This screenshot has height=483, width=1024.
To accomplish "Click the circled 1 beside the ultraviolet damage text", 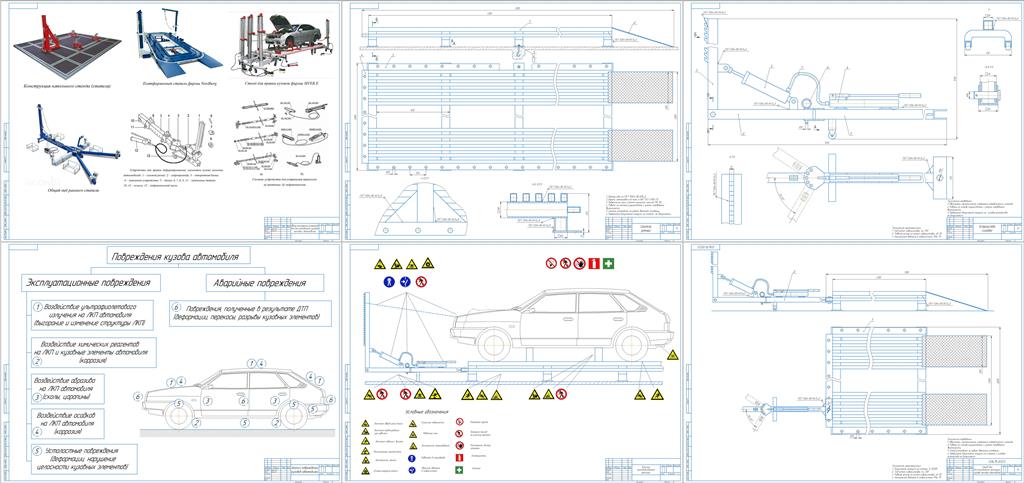I will [39, 307].
